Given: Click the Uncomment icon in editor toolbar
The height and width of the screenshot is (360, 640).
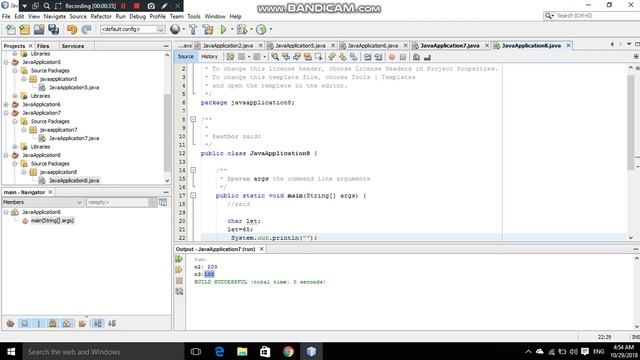Looking at the screenshot, I should (427, 57).
